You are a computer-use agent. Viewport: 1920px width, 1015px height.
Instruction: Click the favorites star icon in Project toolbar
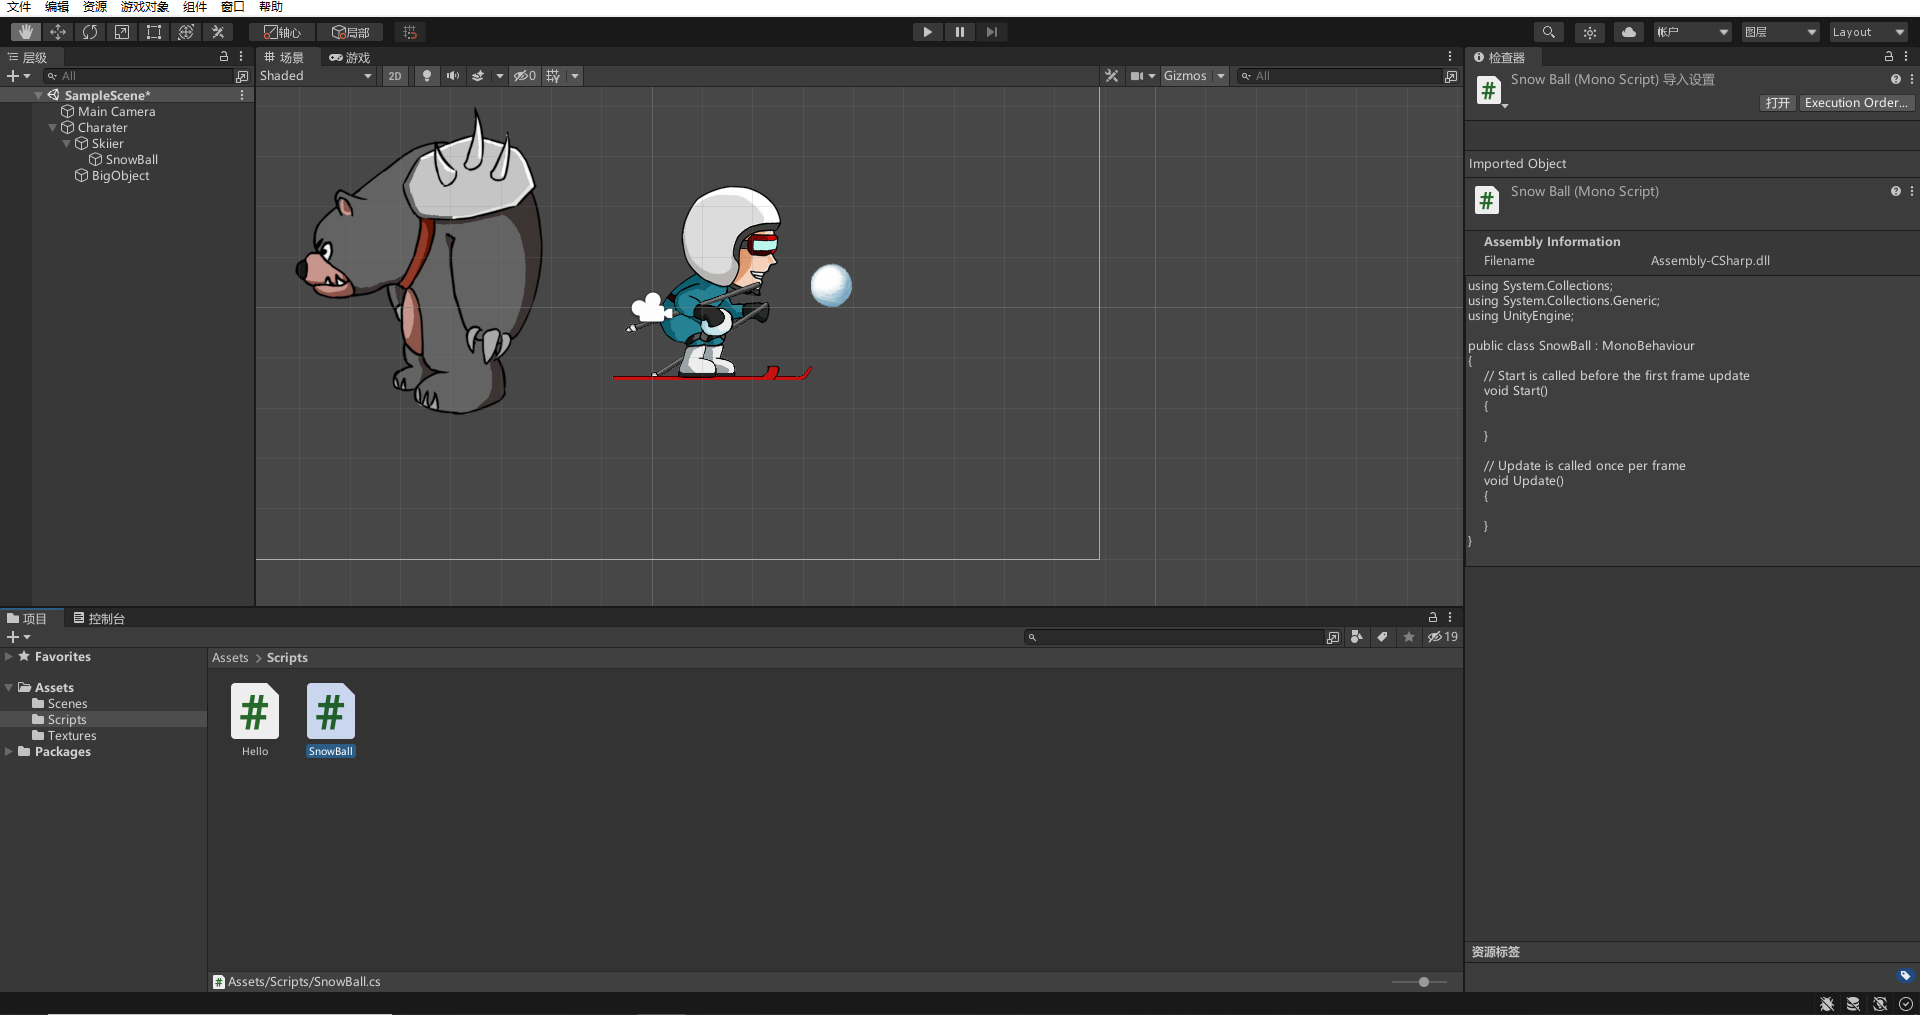(x=1409, y=637)
